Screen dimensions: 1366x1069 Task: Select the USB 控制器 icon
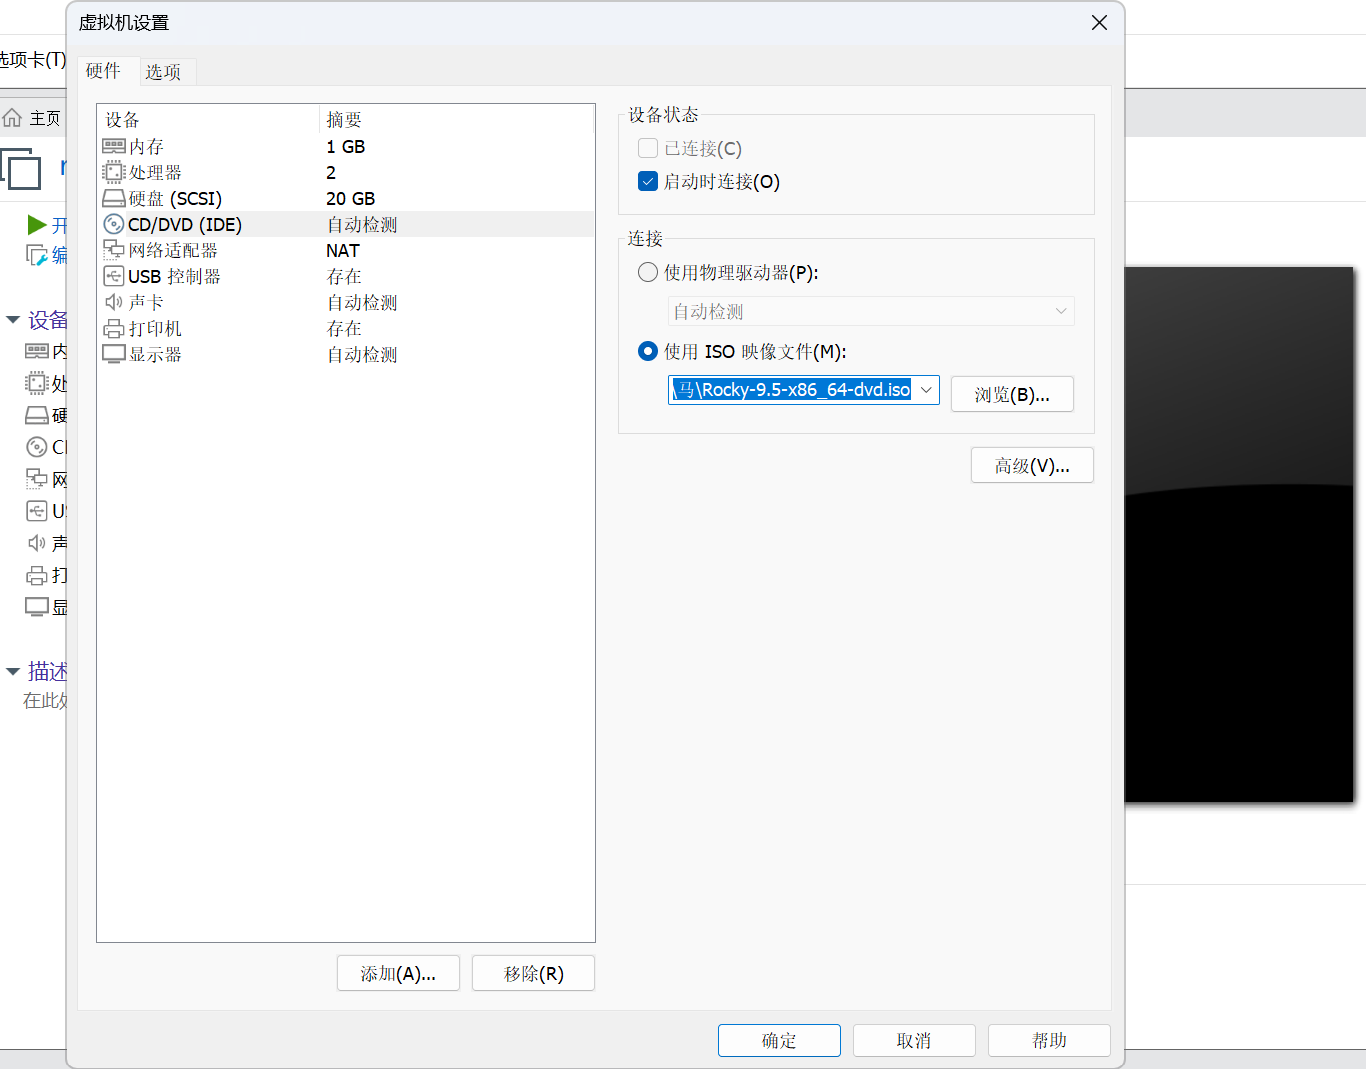pyautogui.click(x=114, y=277)
